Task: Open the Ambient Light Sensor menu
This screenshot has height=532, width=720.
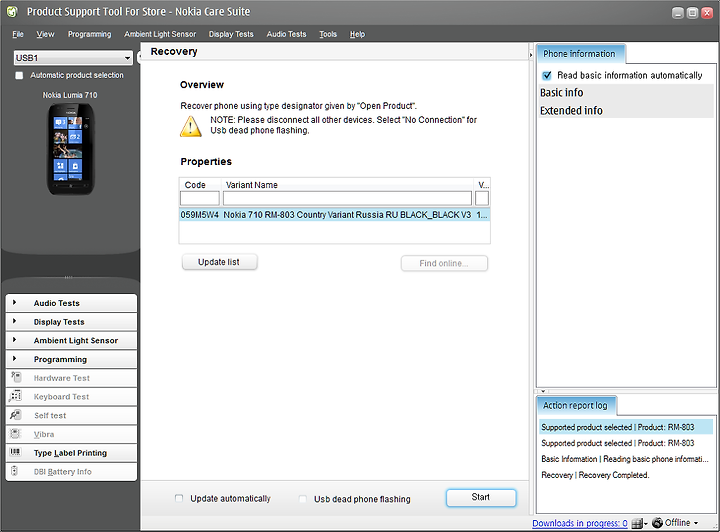Action: [160, 34]
